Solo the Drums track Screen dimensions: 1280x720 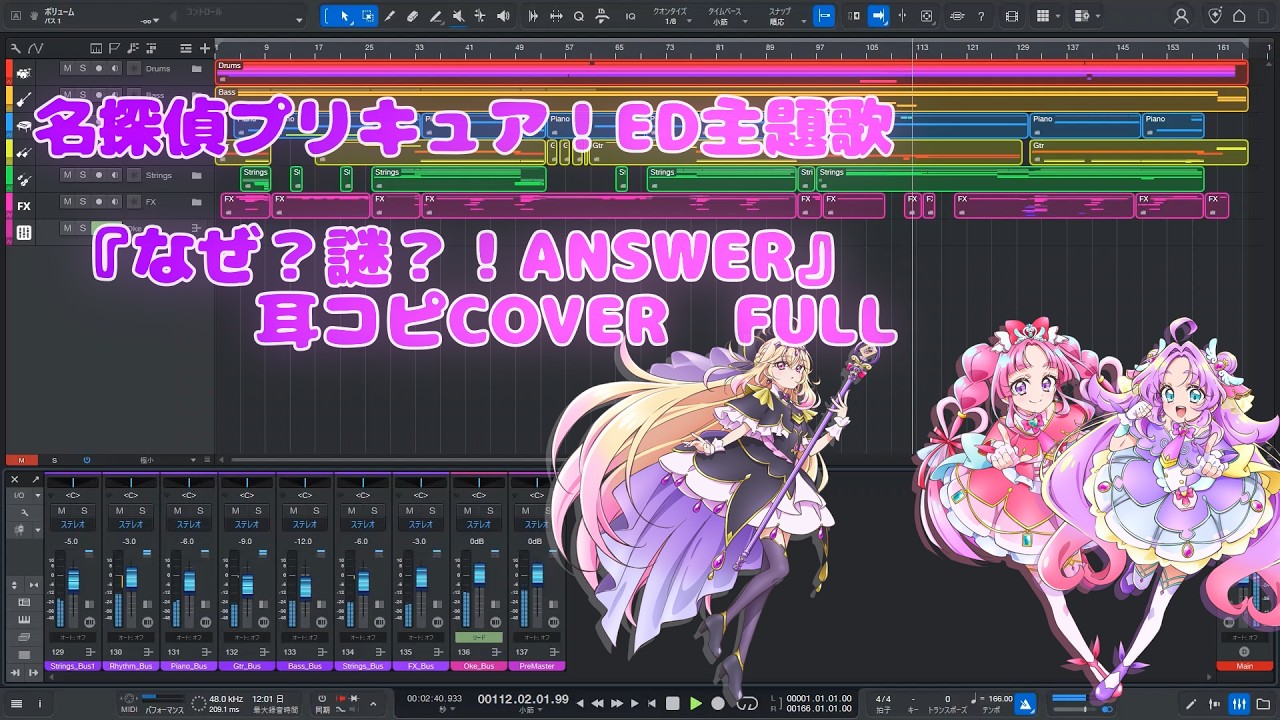coord(83,68)
